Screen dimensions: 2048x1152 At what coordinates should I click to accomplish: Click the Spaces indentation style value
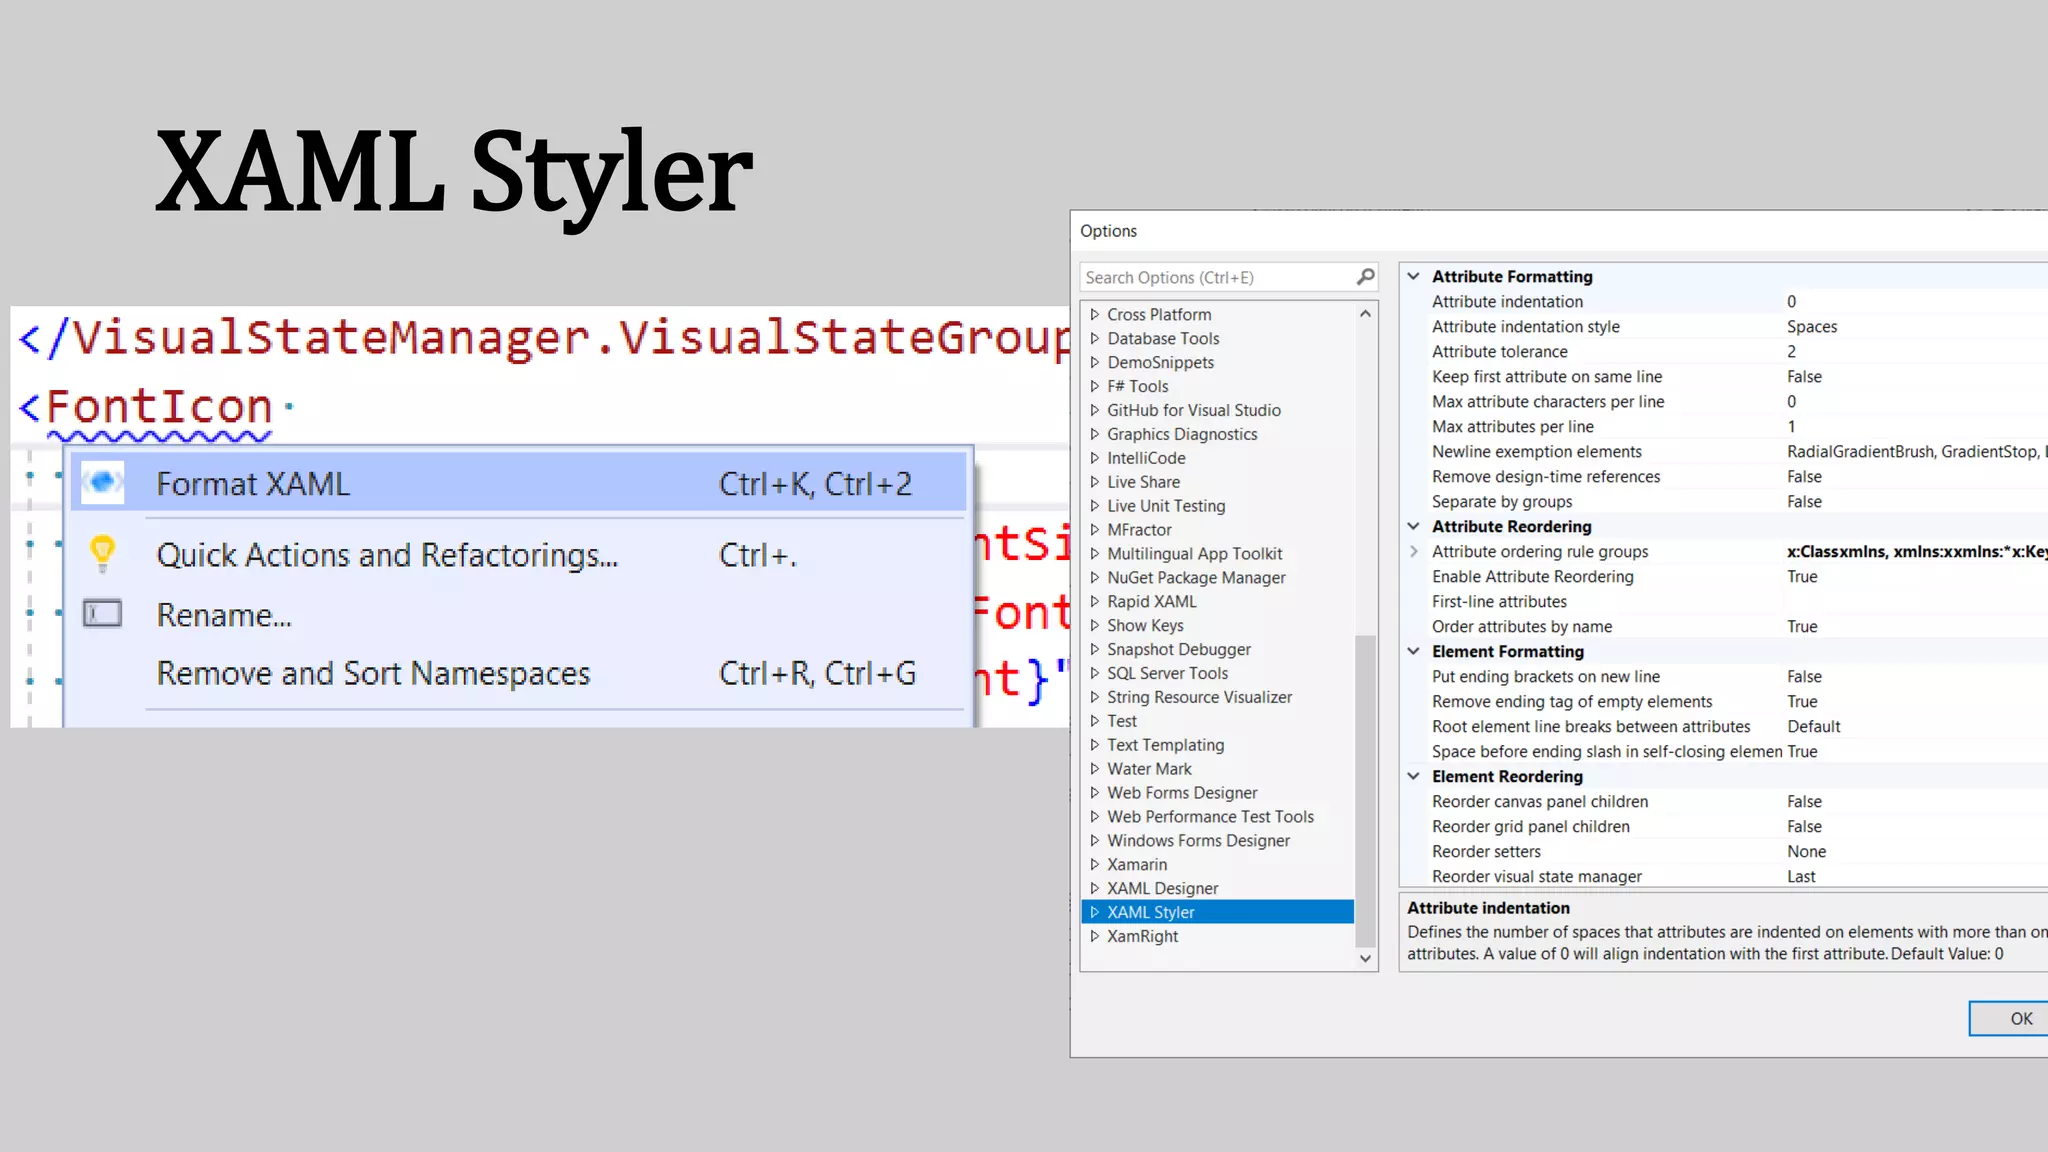pyautogui.click(x=1812, y=326)
